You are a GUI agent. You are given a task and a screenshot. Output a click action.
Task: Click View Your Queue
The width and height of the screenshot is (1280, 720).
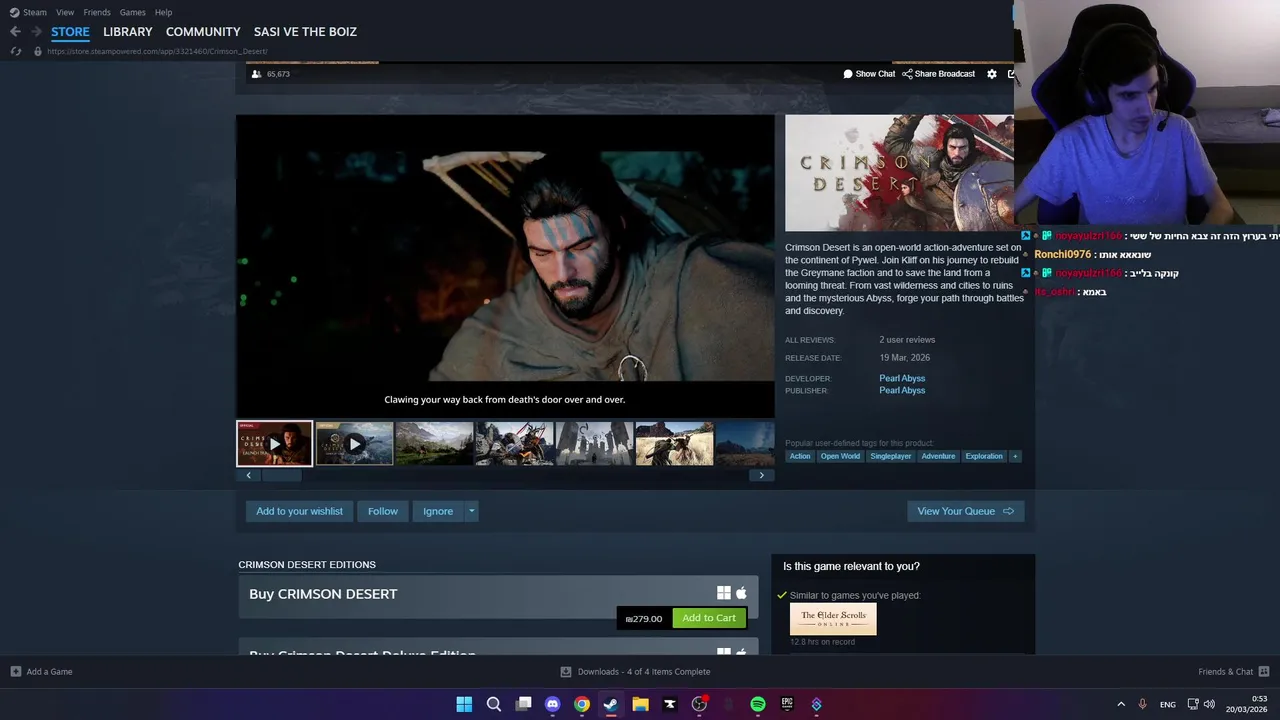tap(965, 511)
